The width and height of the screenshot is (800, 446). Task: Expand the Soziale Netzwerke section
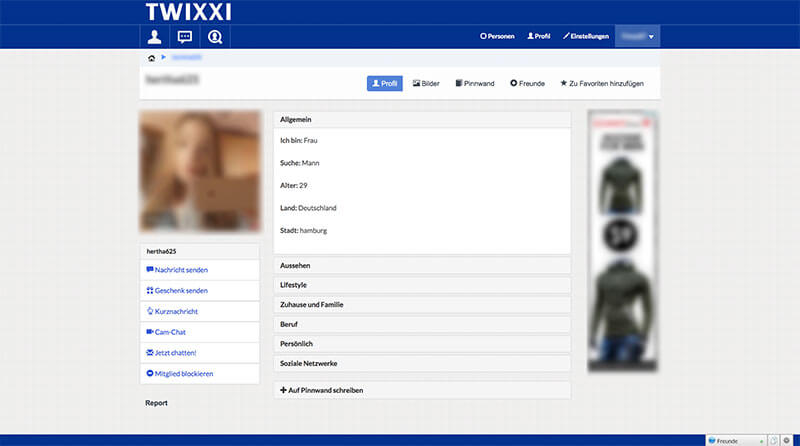coord(421,364)
